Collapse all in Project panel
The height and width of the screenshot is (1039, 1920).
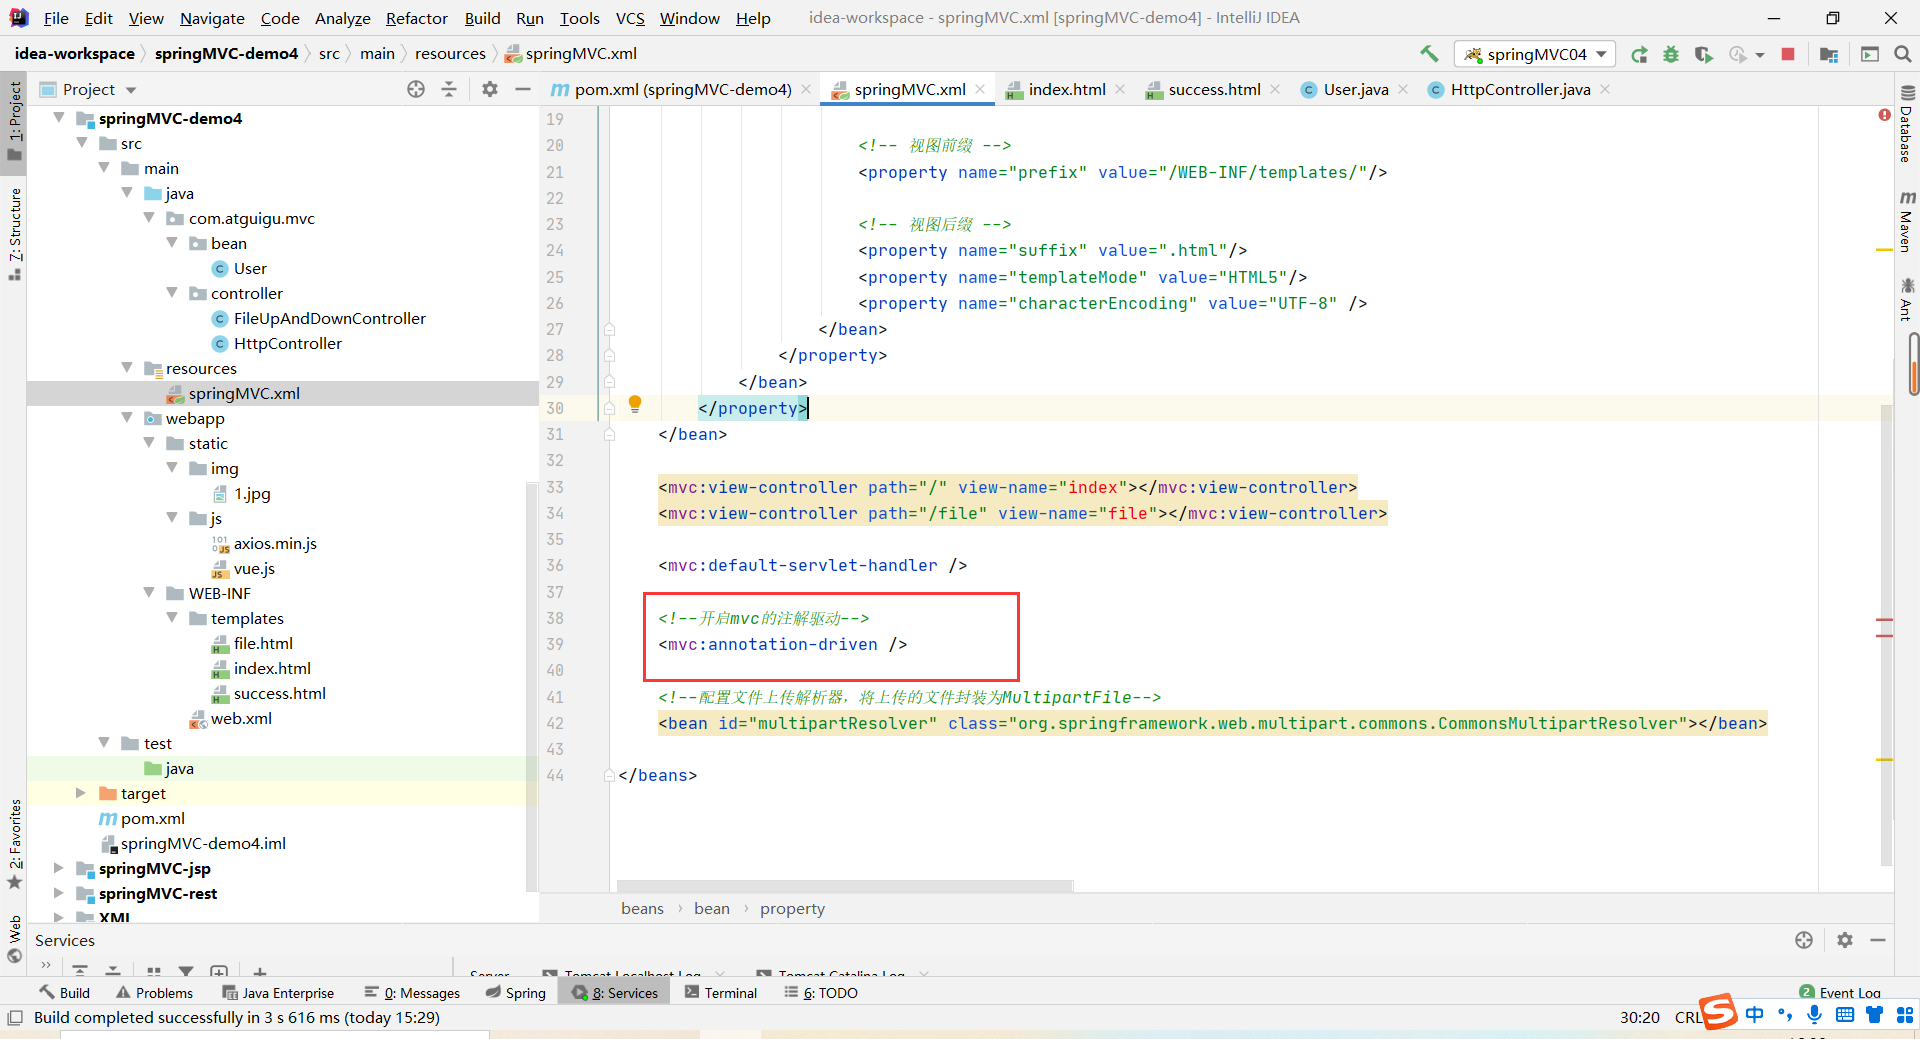pyautogui.click(x=449, y=89)
